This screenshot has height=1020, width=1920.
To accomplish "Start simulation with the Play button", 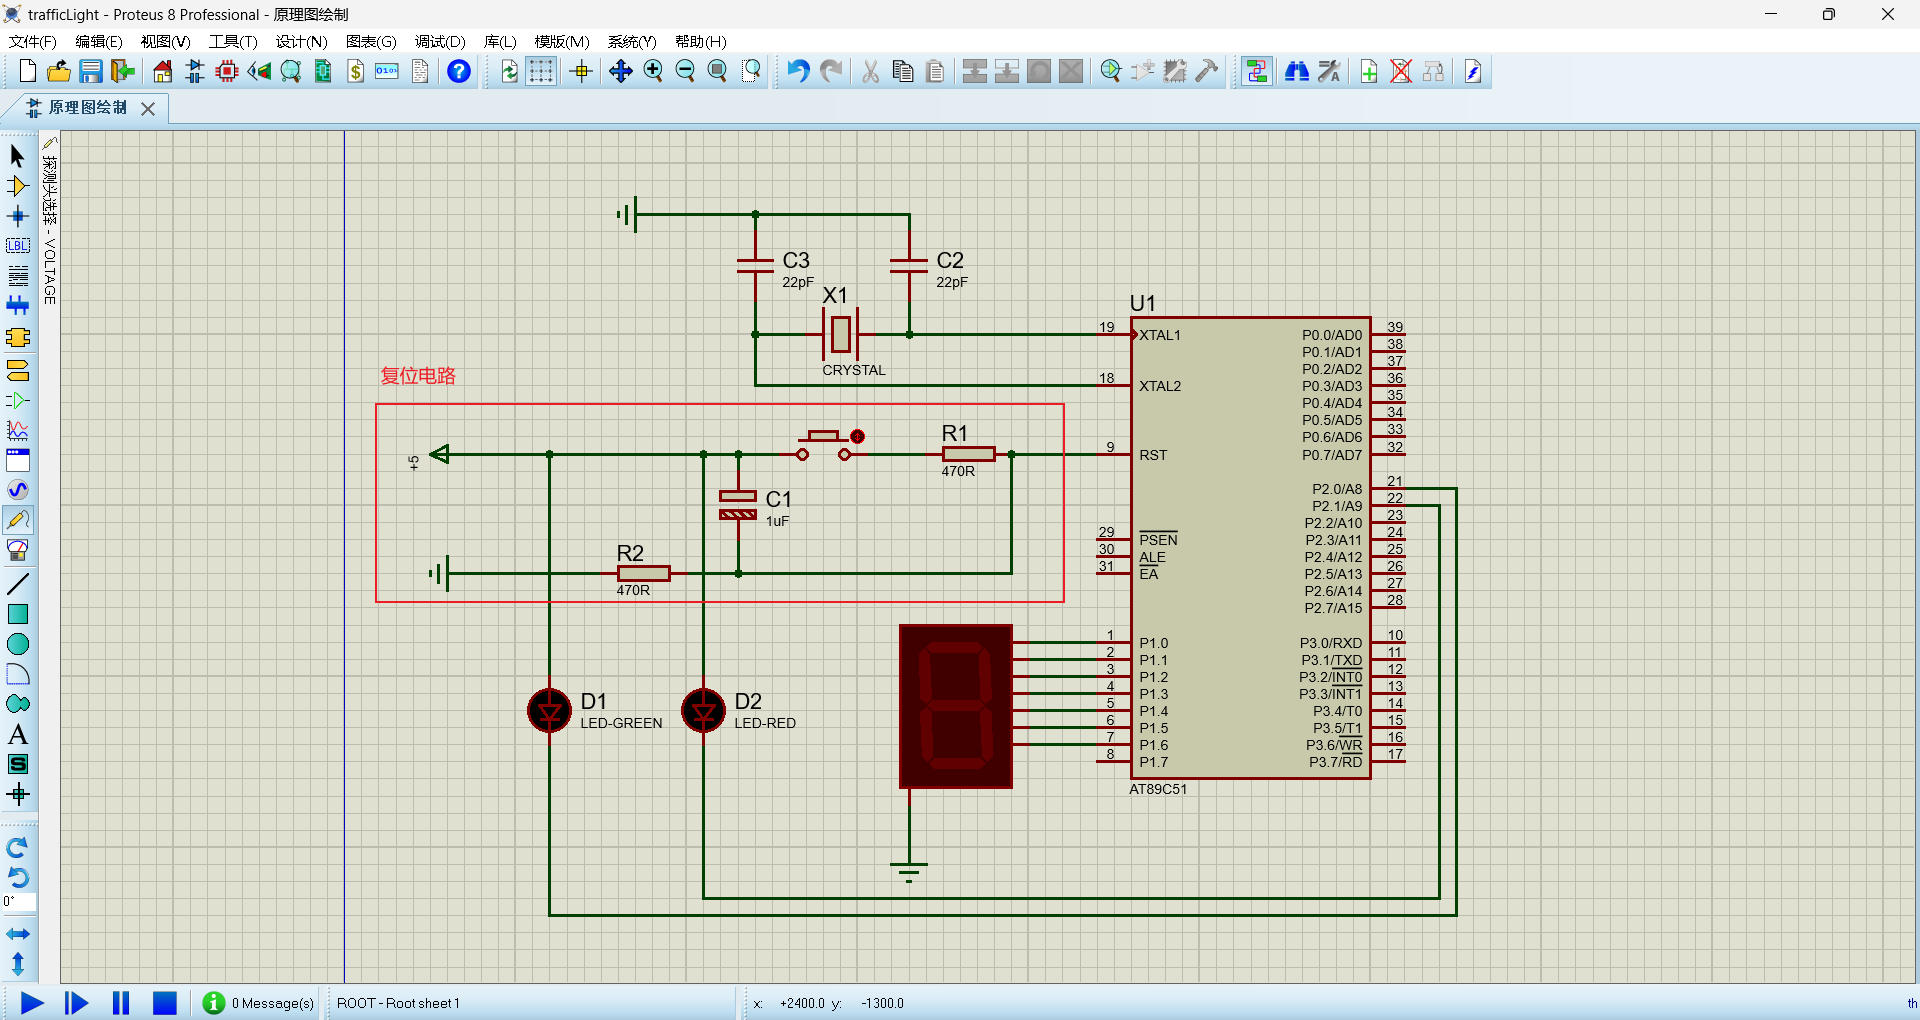I will 32,1003.
